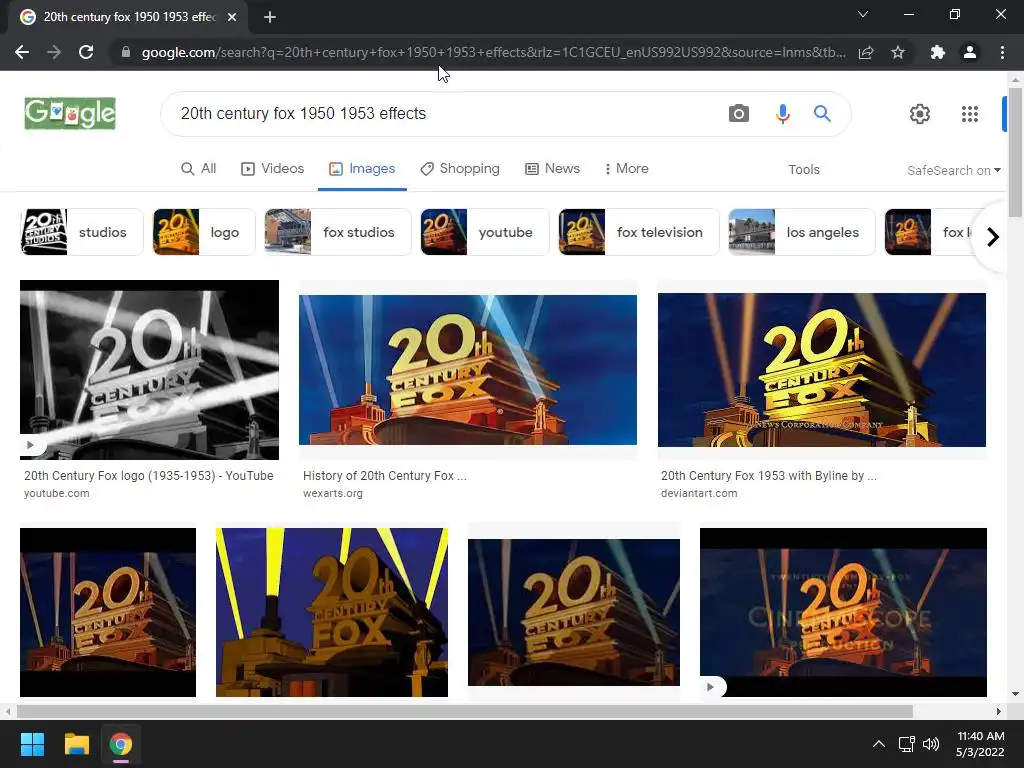Open the Windows Start menu

pyautogui.click(x=32, y=744)
